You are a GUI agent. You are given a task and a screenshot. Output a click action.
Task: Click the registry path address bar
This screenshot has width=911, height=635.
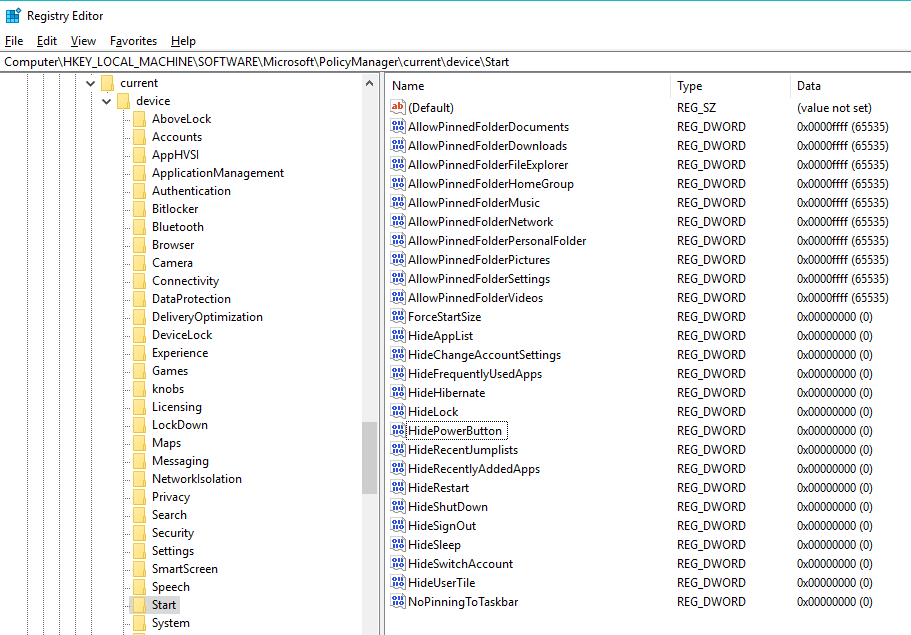pos(456,62)
